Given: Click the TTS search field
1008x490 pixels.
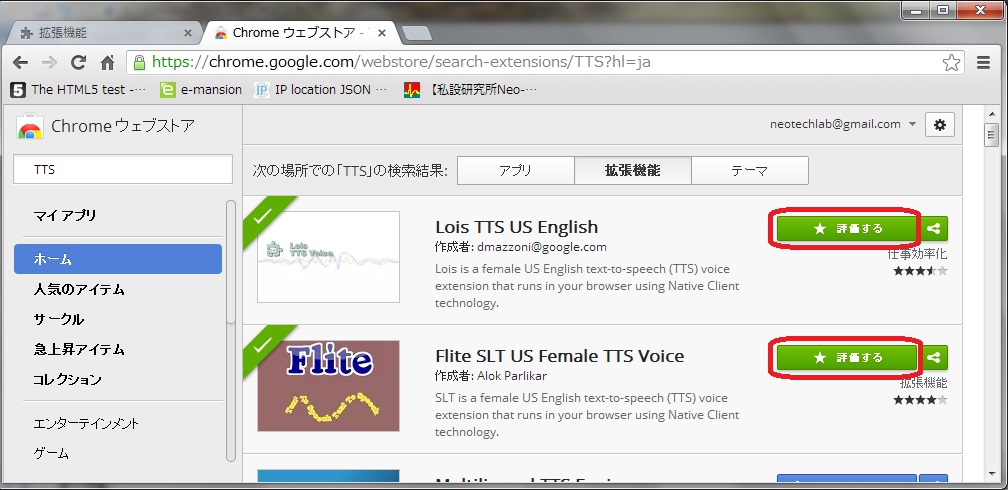Looking at the screenshot, I should point(123,170).
